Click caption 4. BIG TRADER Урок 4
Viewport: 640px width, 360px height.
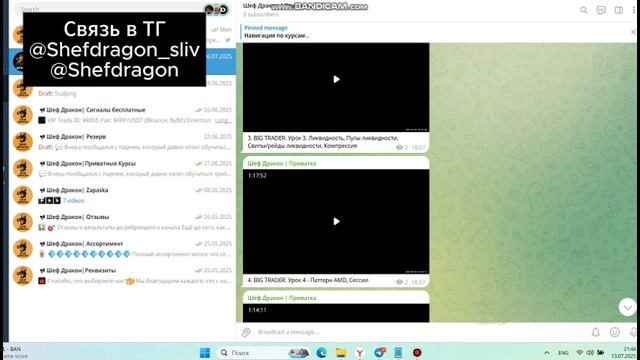[x=308, y=280]
